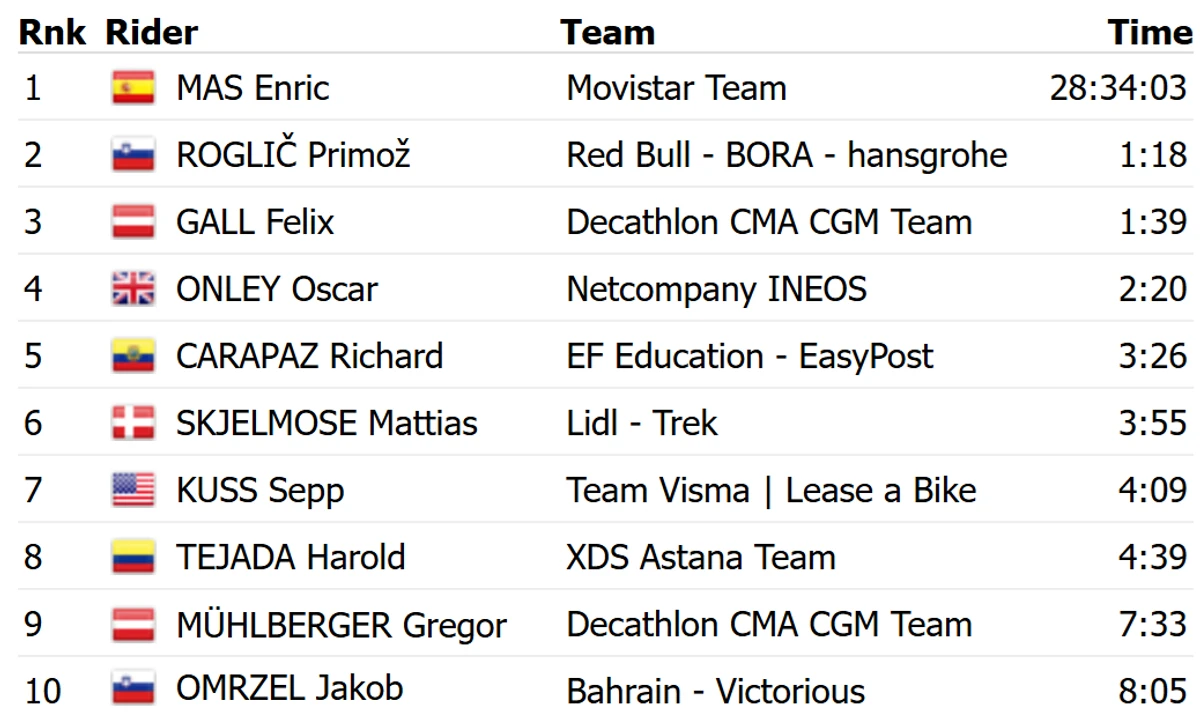Click the Austrian flag beside GALL Felix
This screenshot has width=1200, height=718.
pos(133,222)
